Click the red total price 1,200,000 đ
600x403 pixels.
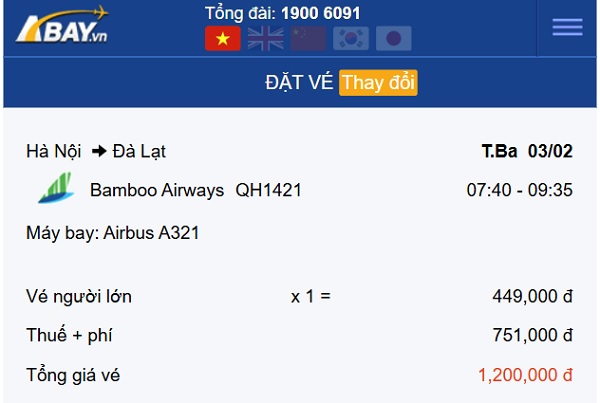pos(525,375)
